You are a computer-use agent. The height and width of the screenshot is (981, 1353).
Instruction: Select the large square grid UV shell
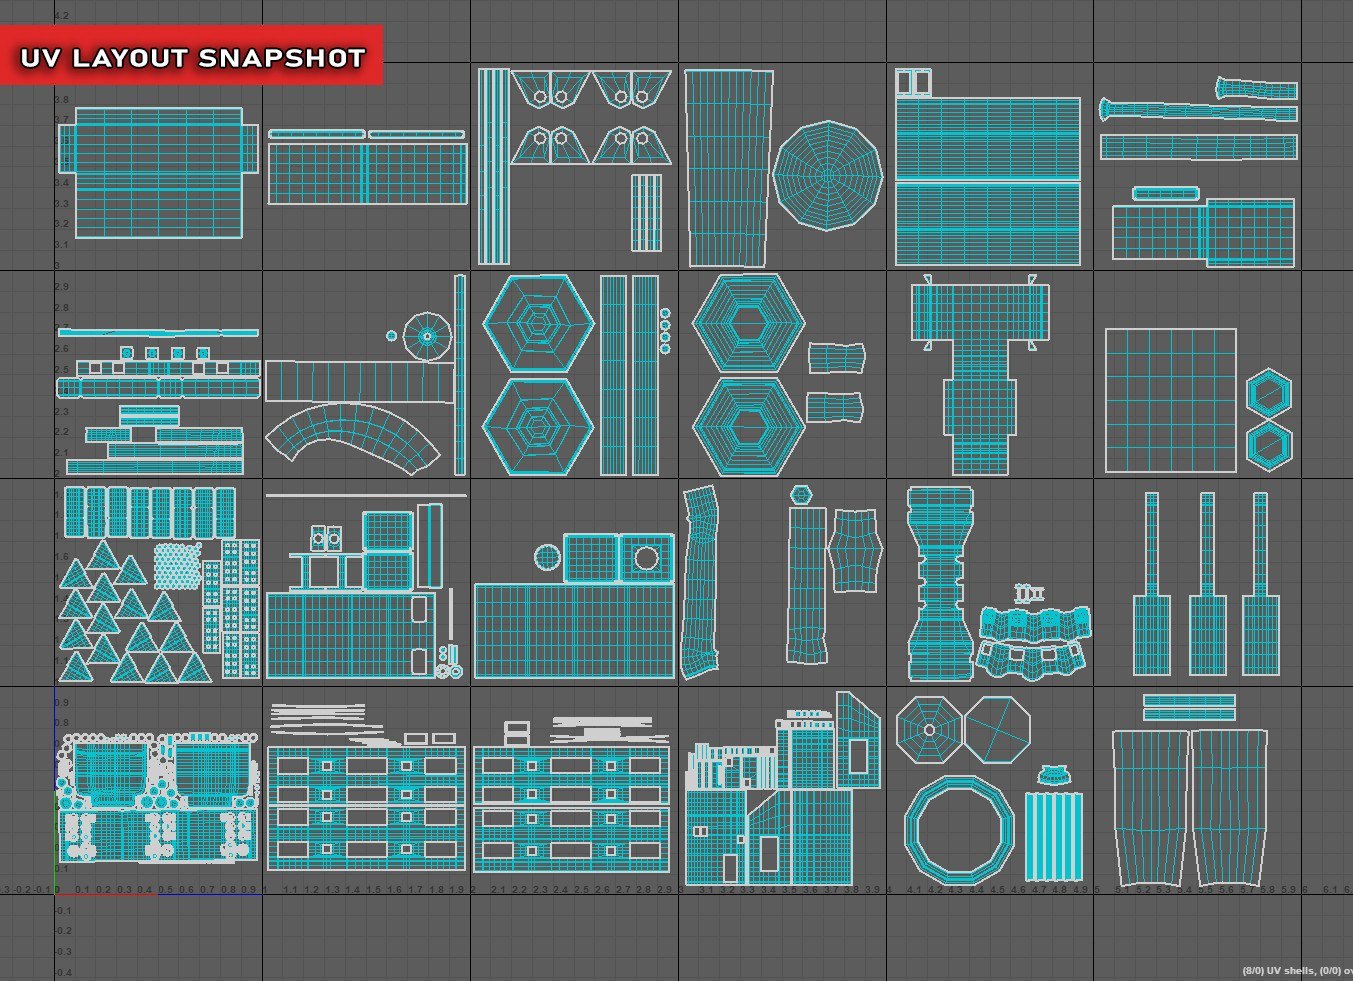click(1170, 400)
